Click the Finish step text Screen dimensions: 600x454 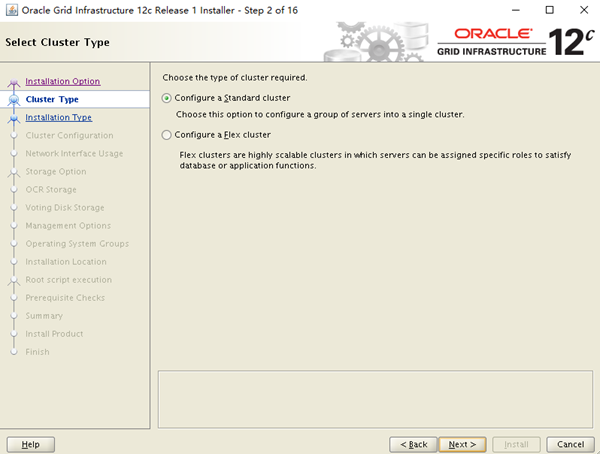point(37,351)
